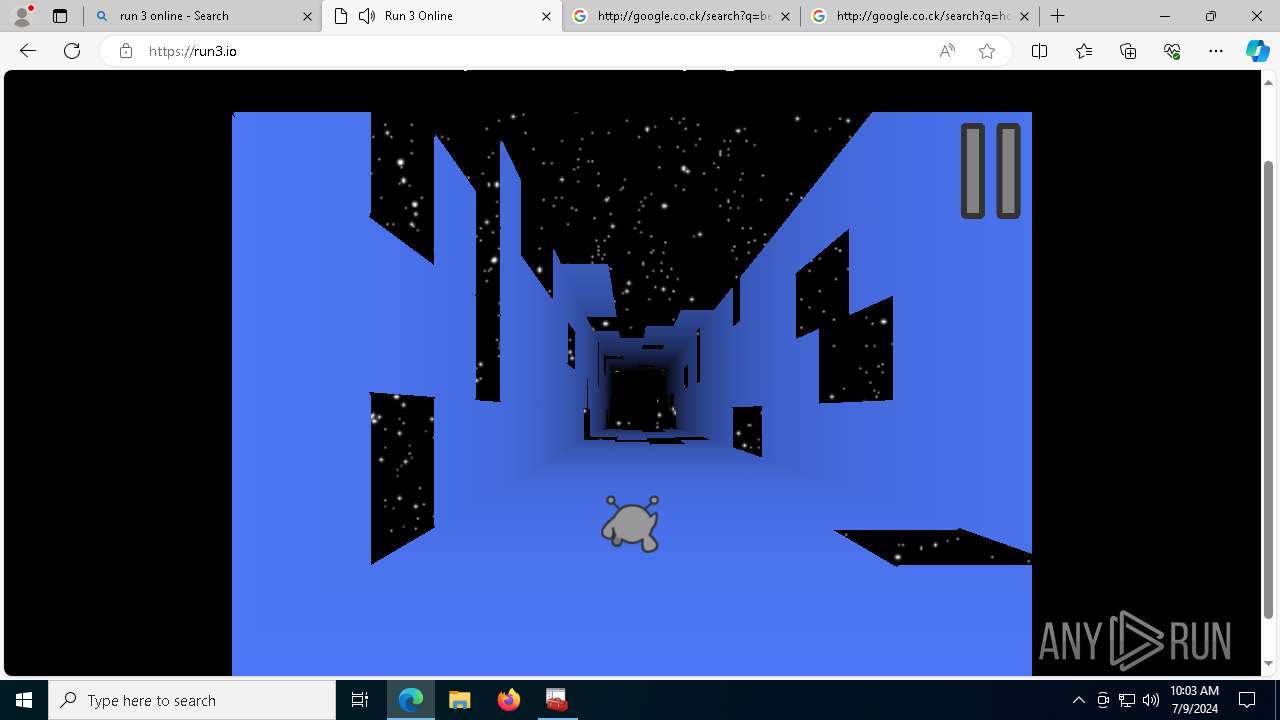Open the network status tray icon
Viewport: 1280px width, 720px height.
[x=1127, y=700]
